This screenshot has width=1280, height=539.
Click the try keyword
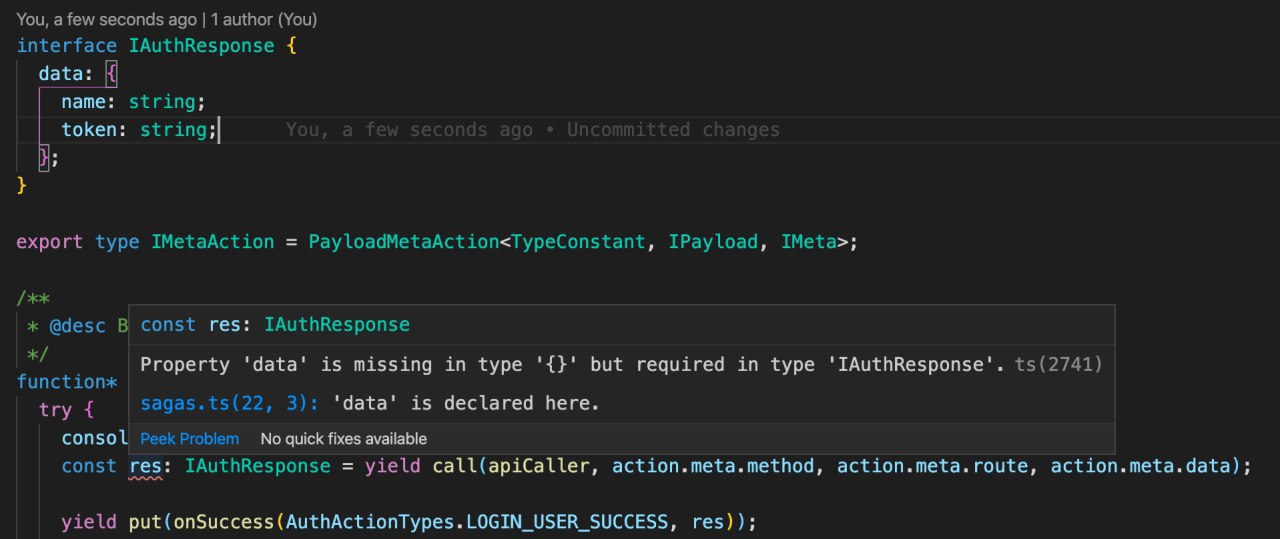tap(55, 410)
